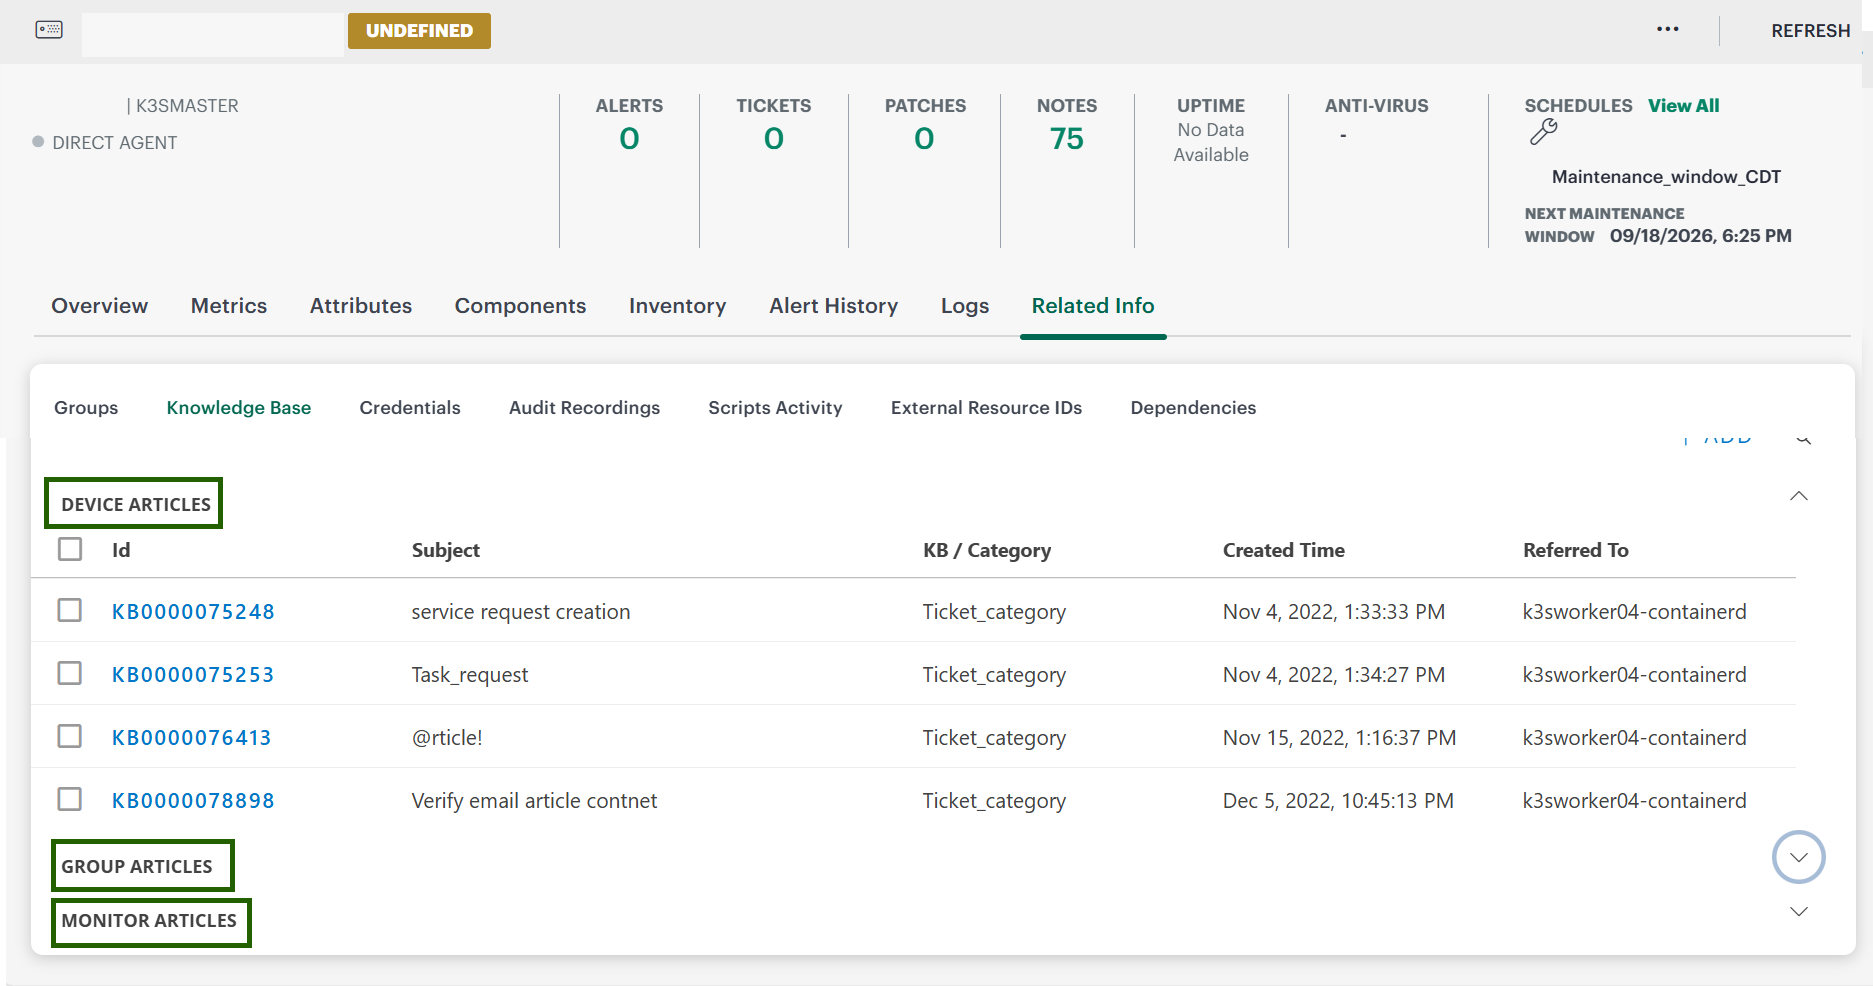Open article KB0000075253
Image resolution: width=1873 pixels, height=986 pixels.
click(x=193, y=675)
